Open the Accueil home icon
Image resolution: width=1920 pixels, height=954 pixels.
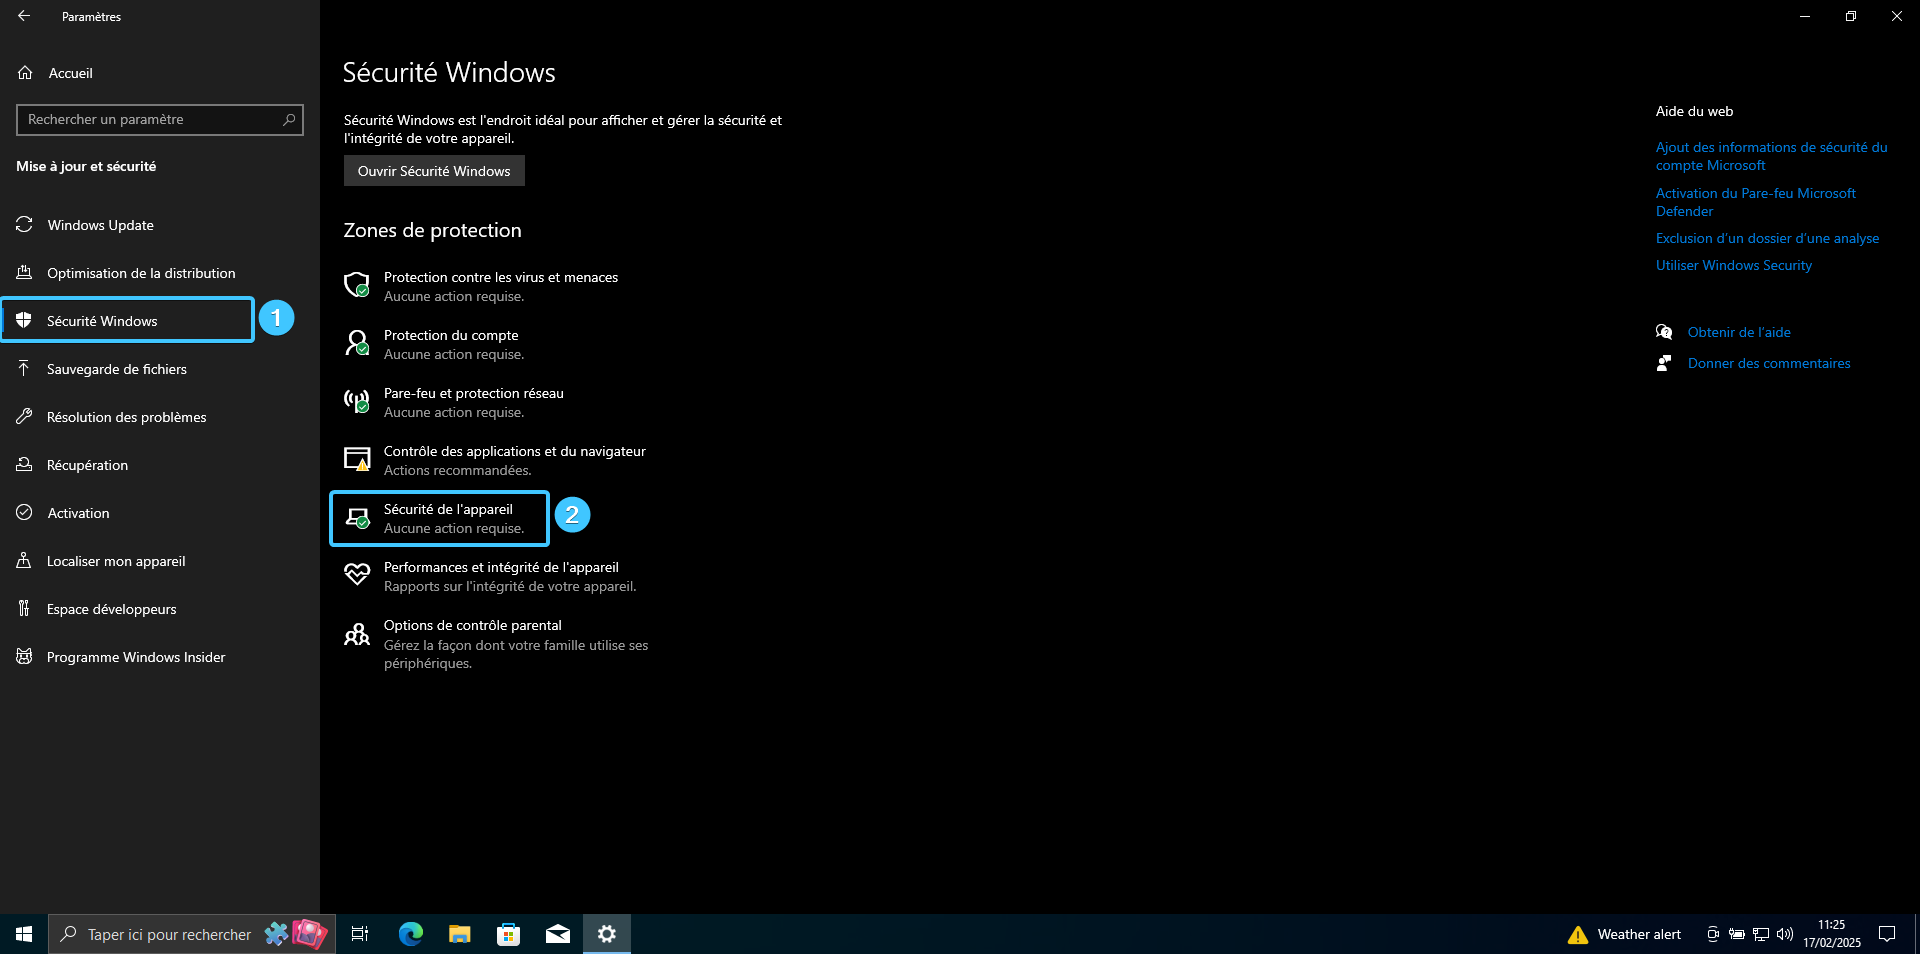(x=25, y=73)
